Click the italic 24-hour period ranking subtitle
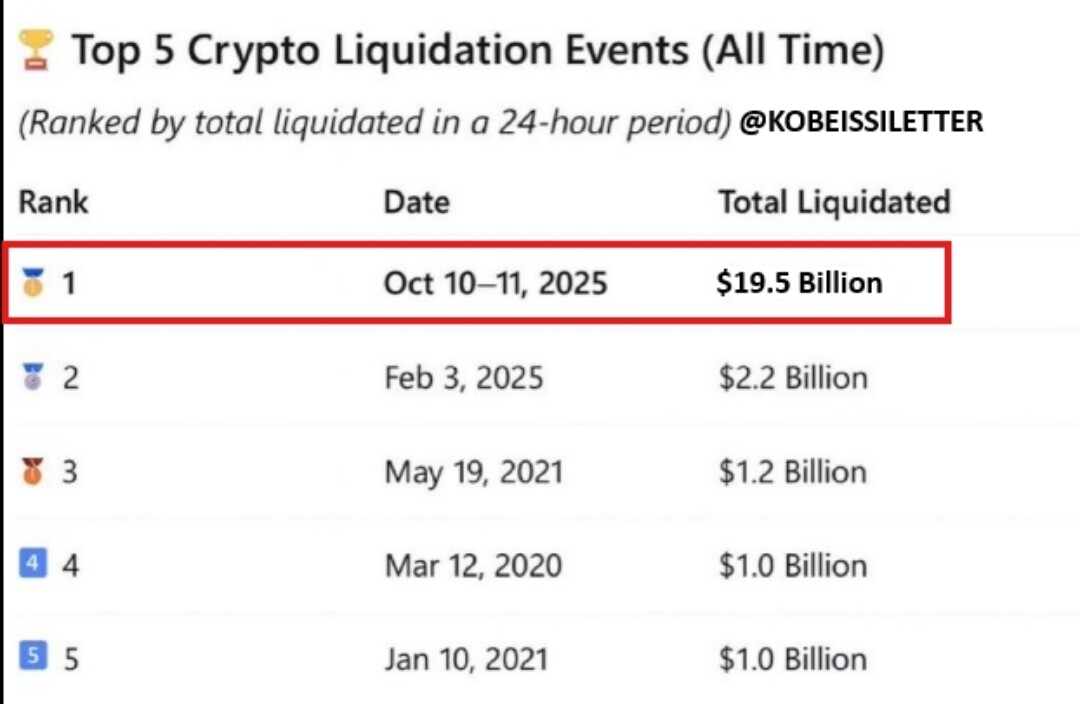 pyautogui.click(x=375, y=123)
